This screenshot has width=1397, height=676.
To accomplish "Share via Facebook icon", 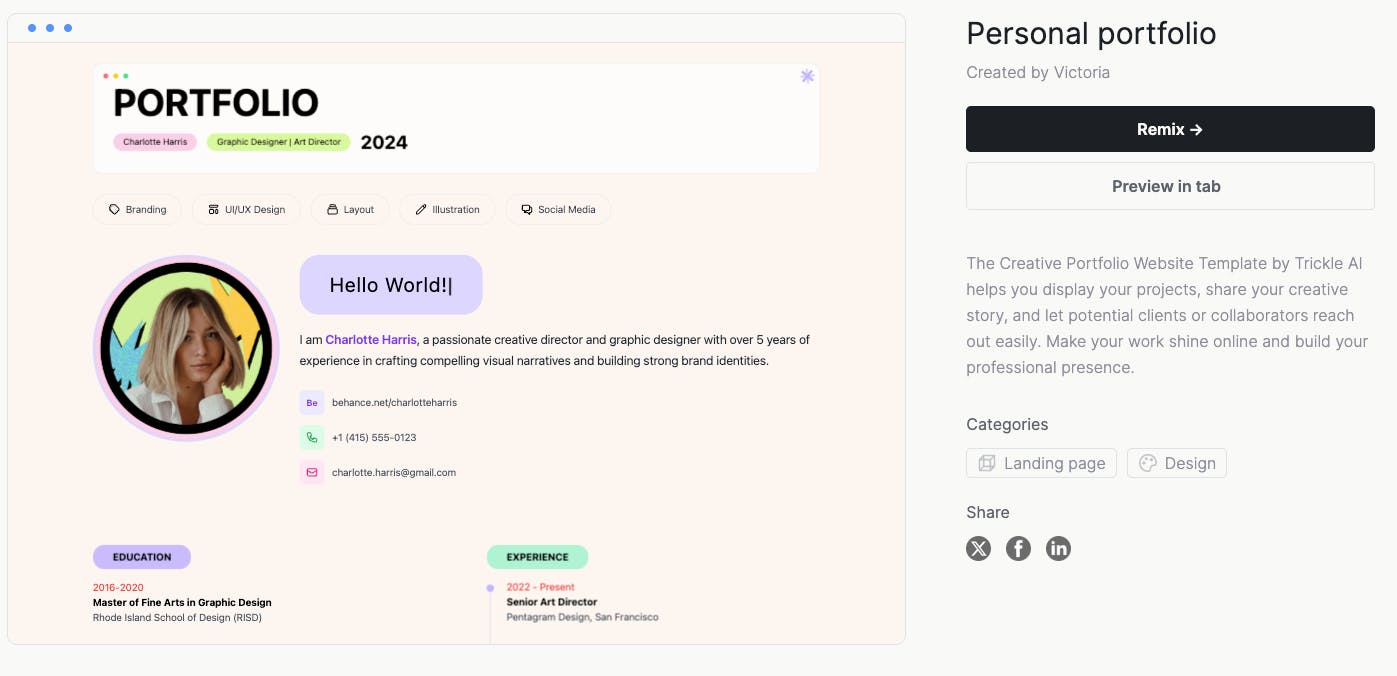I will pos(1018,548).
